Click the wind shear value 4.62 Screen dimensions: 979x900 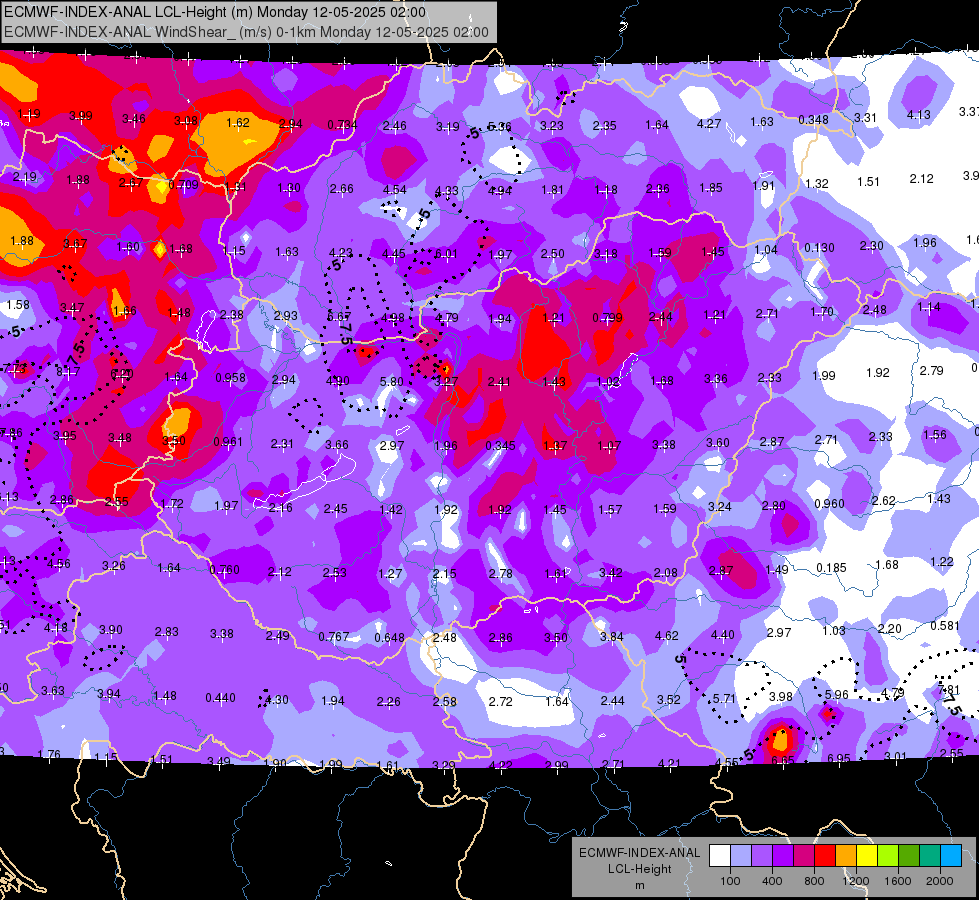click(x=666, y=636)
